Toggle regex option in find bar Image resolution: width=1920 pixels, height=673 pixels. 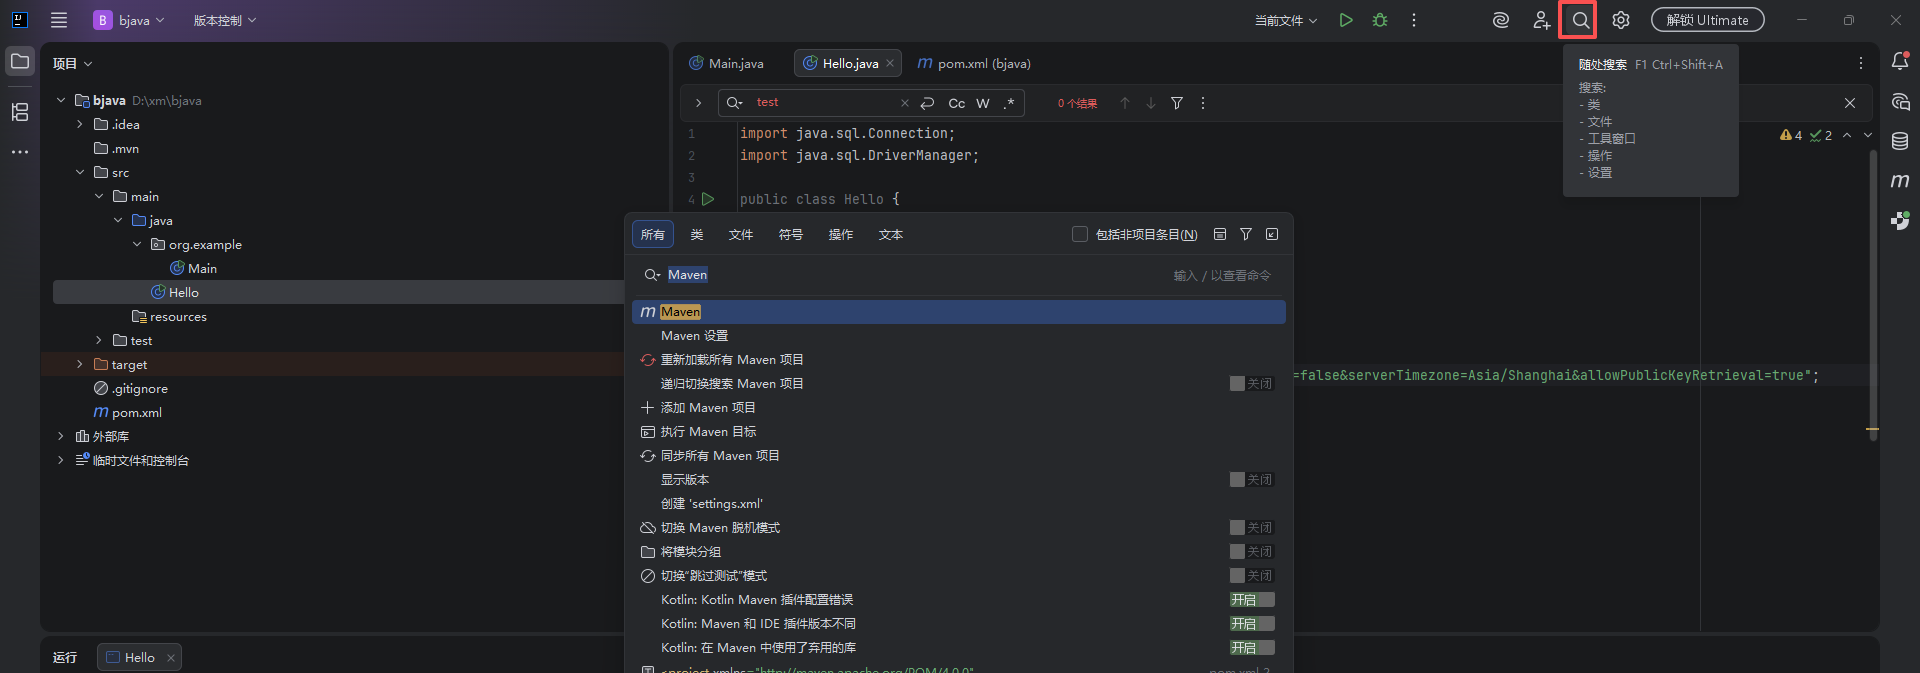(1009, 103)
